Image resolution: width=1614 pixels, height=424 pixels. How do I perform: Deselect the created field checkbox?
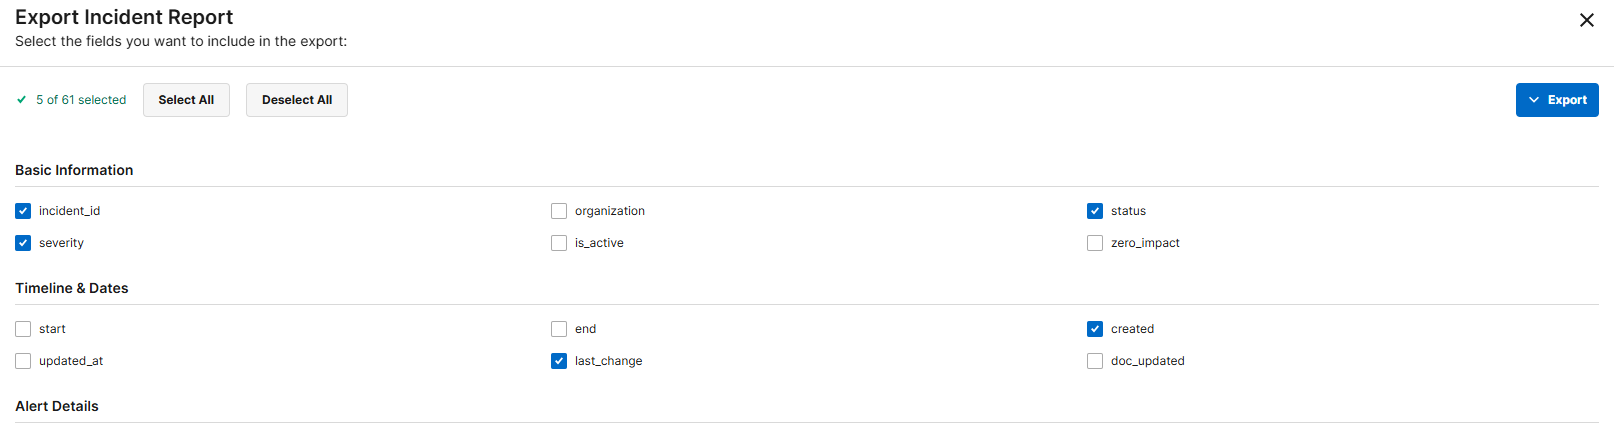(x=1095, y=329)
